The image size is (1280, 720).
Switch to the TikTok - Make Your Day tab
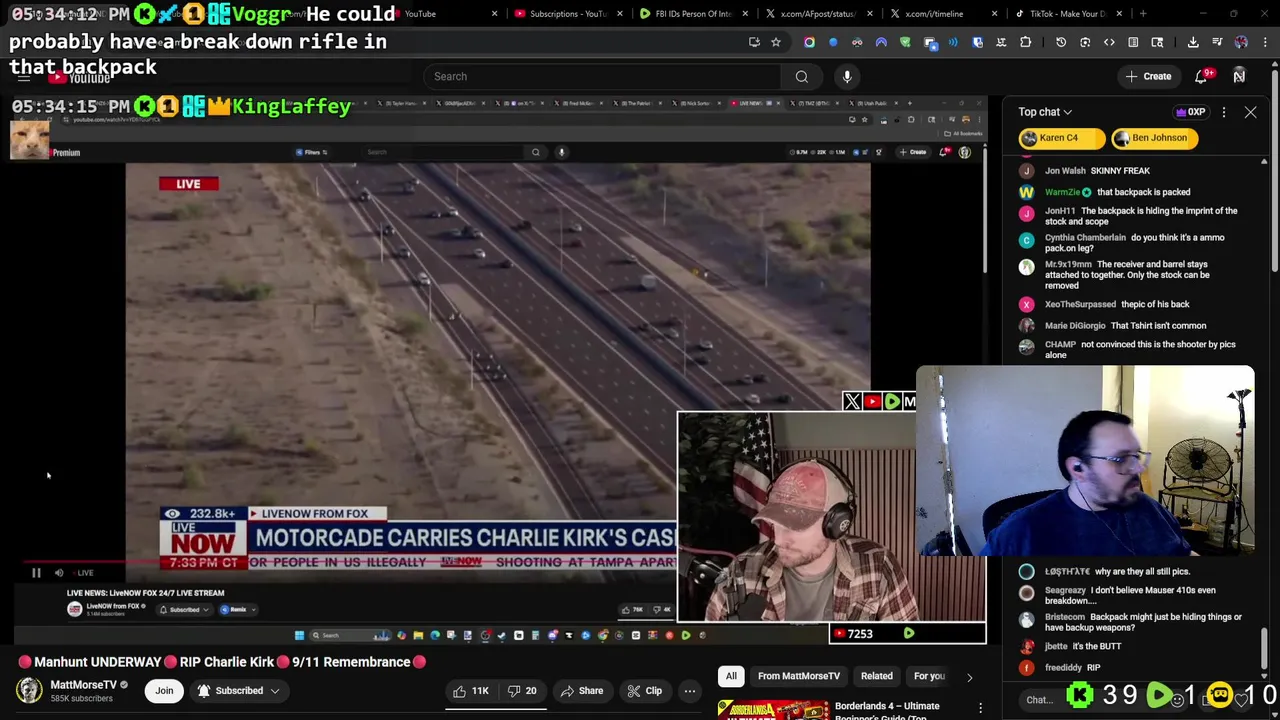pos(1066,14)
